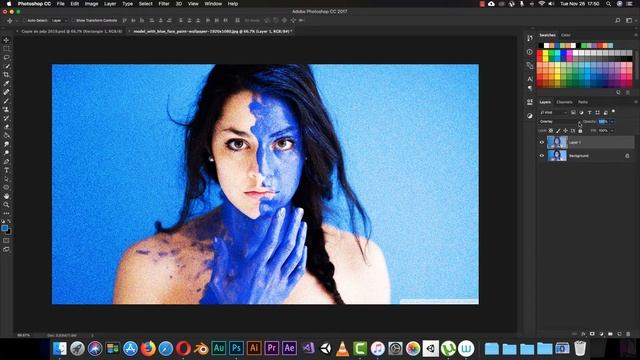Image resolution: width=640 pixels, height=360 pixels.
Task: Select the Brush tool
Action: pos(6,101)
